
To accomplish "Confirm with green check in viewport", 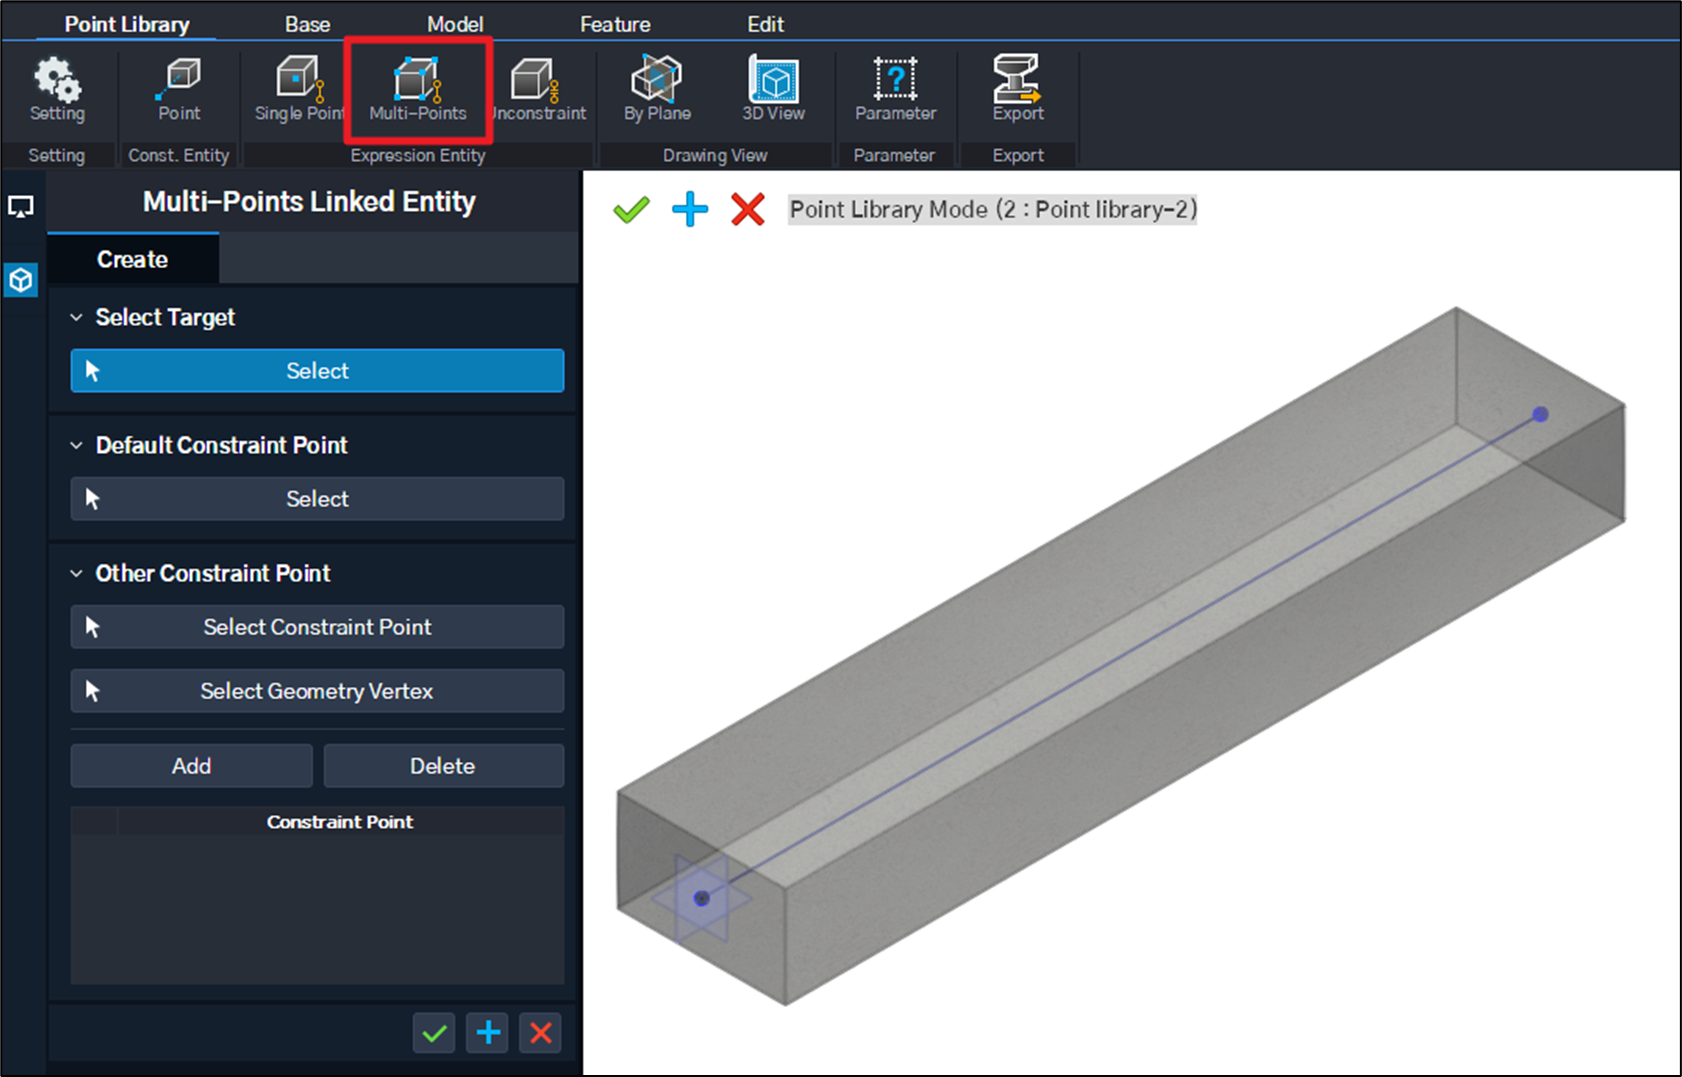I will point(631,210).
